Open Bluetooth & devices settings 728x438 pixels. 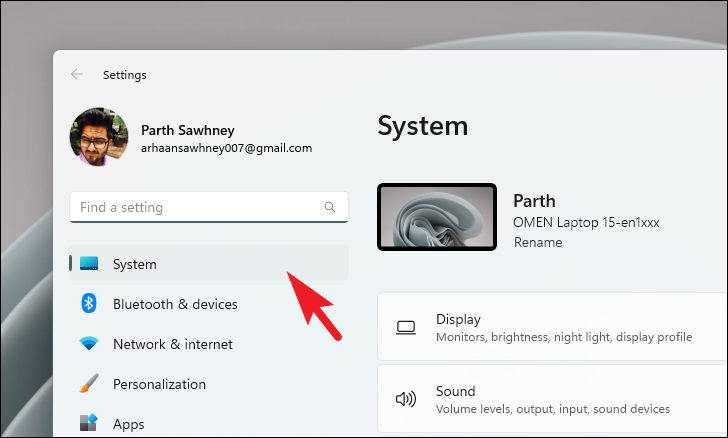click(209, 304)
